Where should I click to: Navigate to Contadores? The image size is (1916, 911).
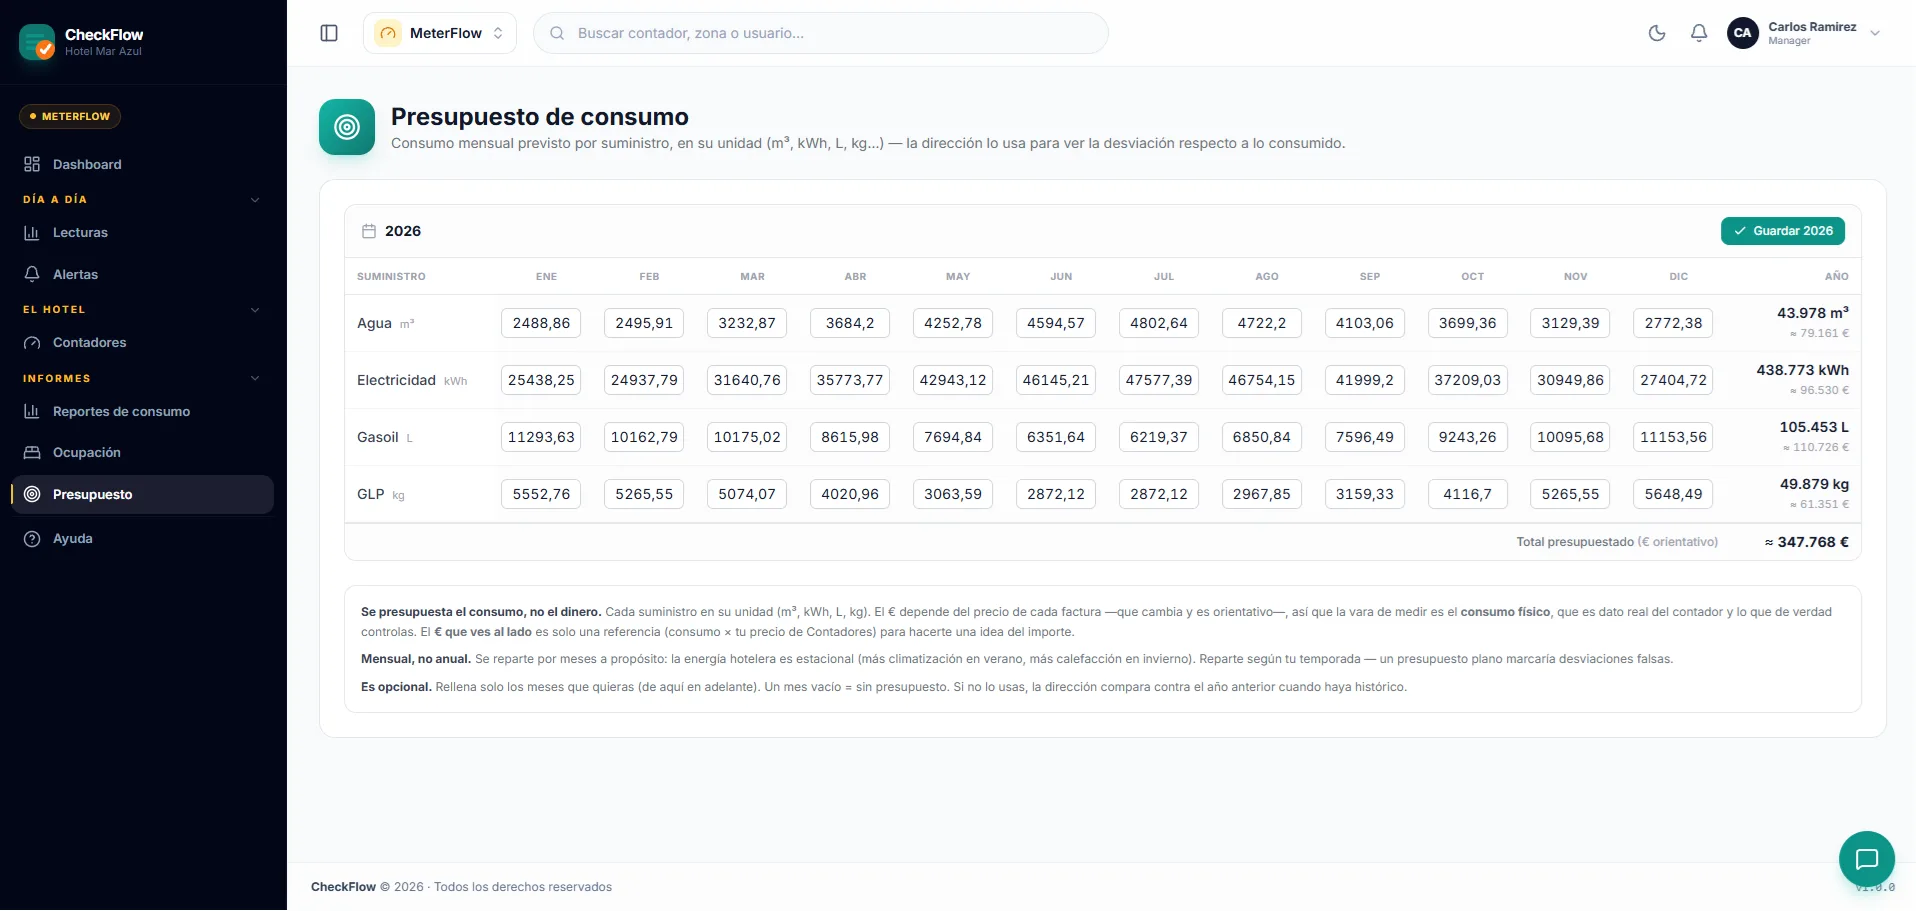coord(142,343)
